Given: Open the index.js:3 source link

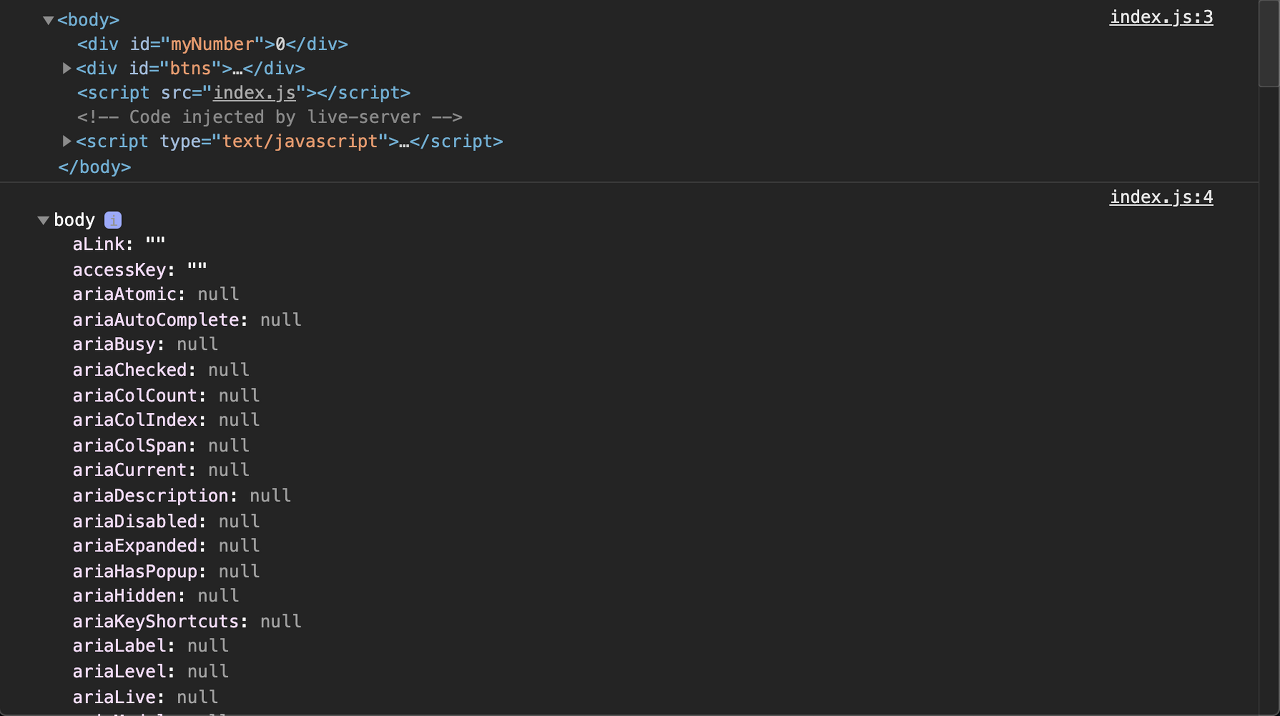Looking at the screenshot, I should pos(1161,17).
